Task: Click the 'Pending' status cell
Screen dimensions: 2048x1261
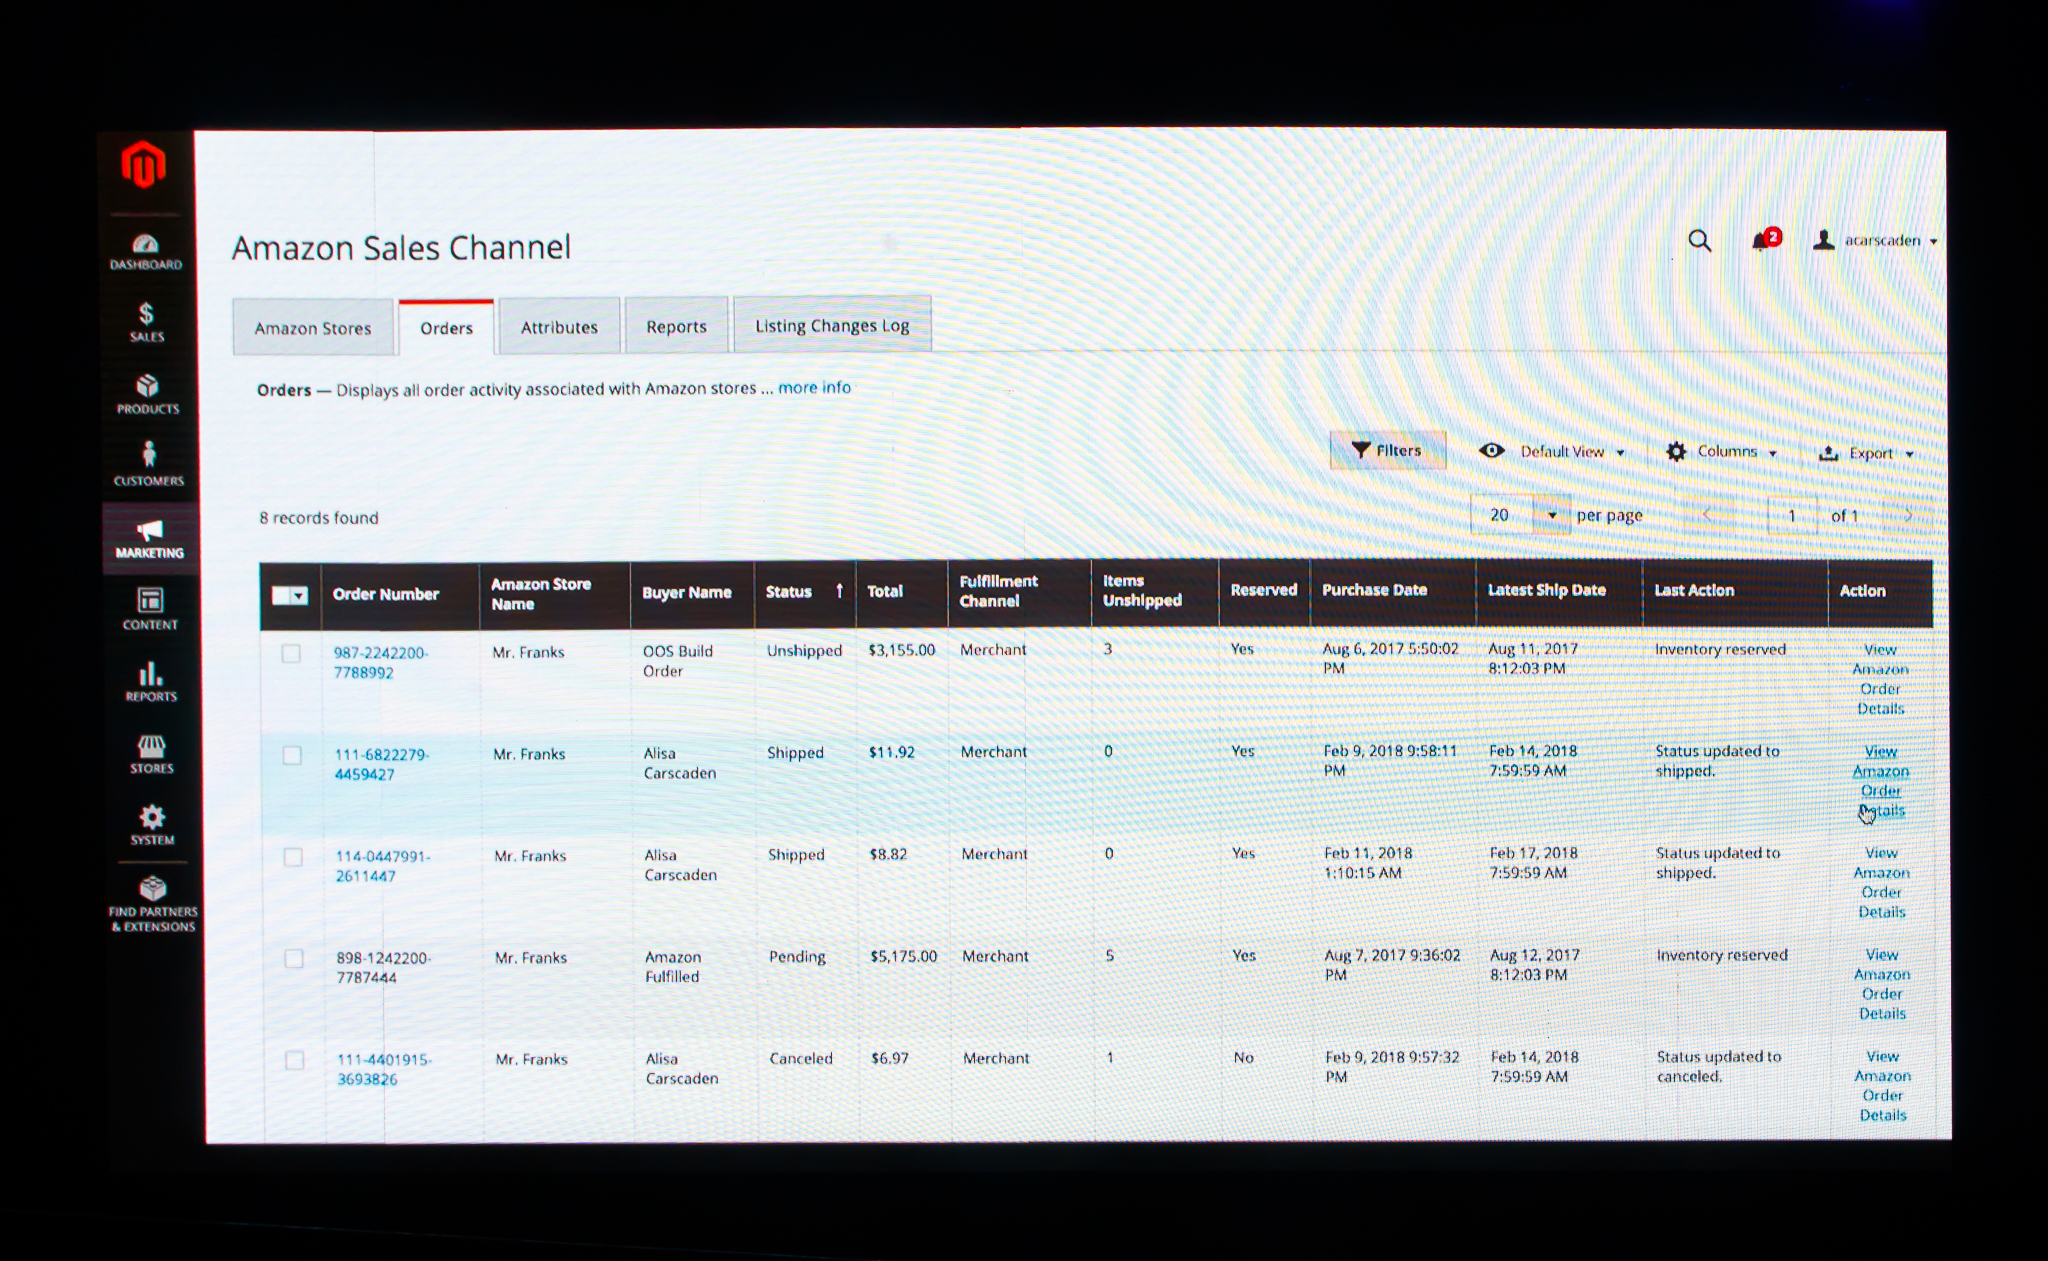Action: pyautogui.click(x=797, y=957)
